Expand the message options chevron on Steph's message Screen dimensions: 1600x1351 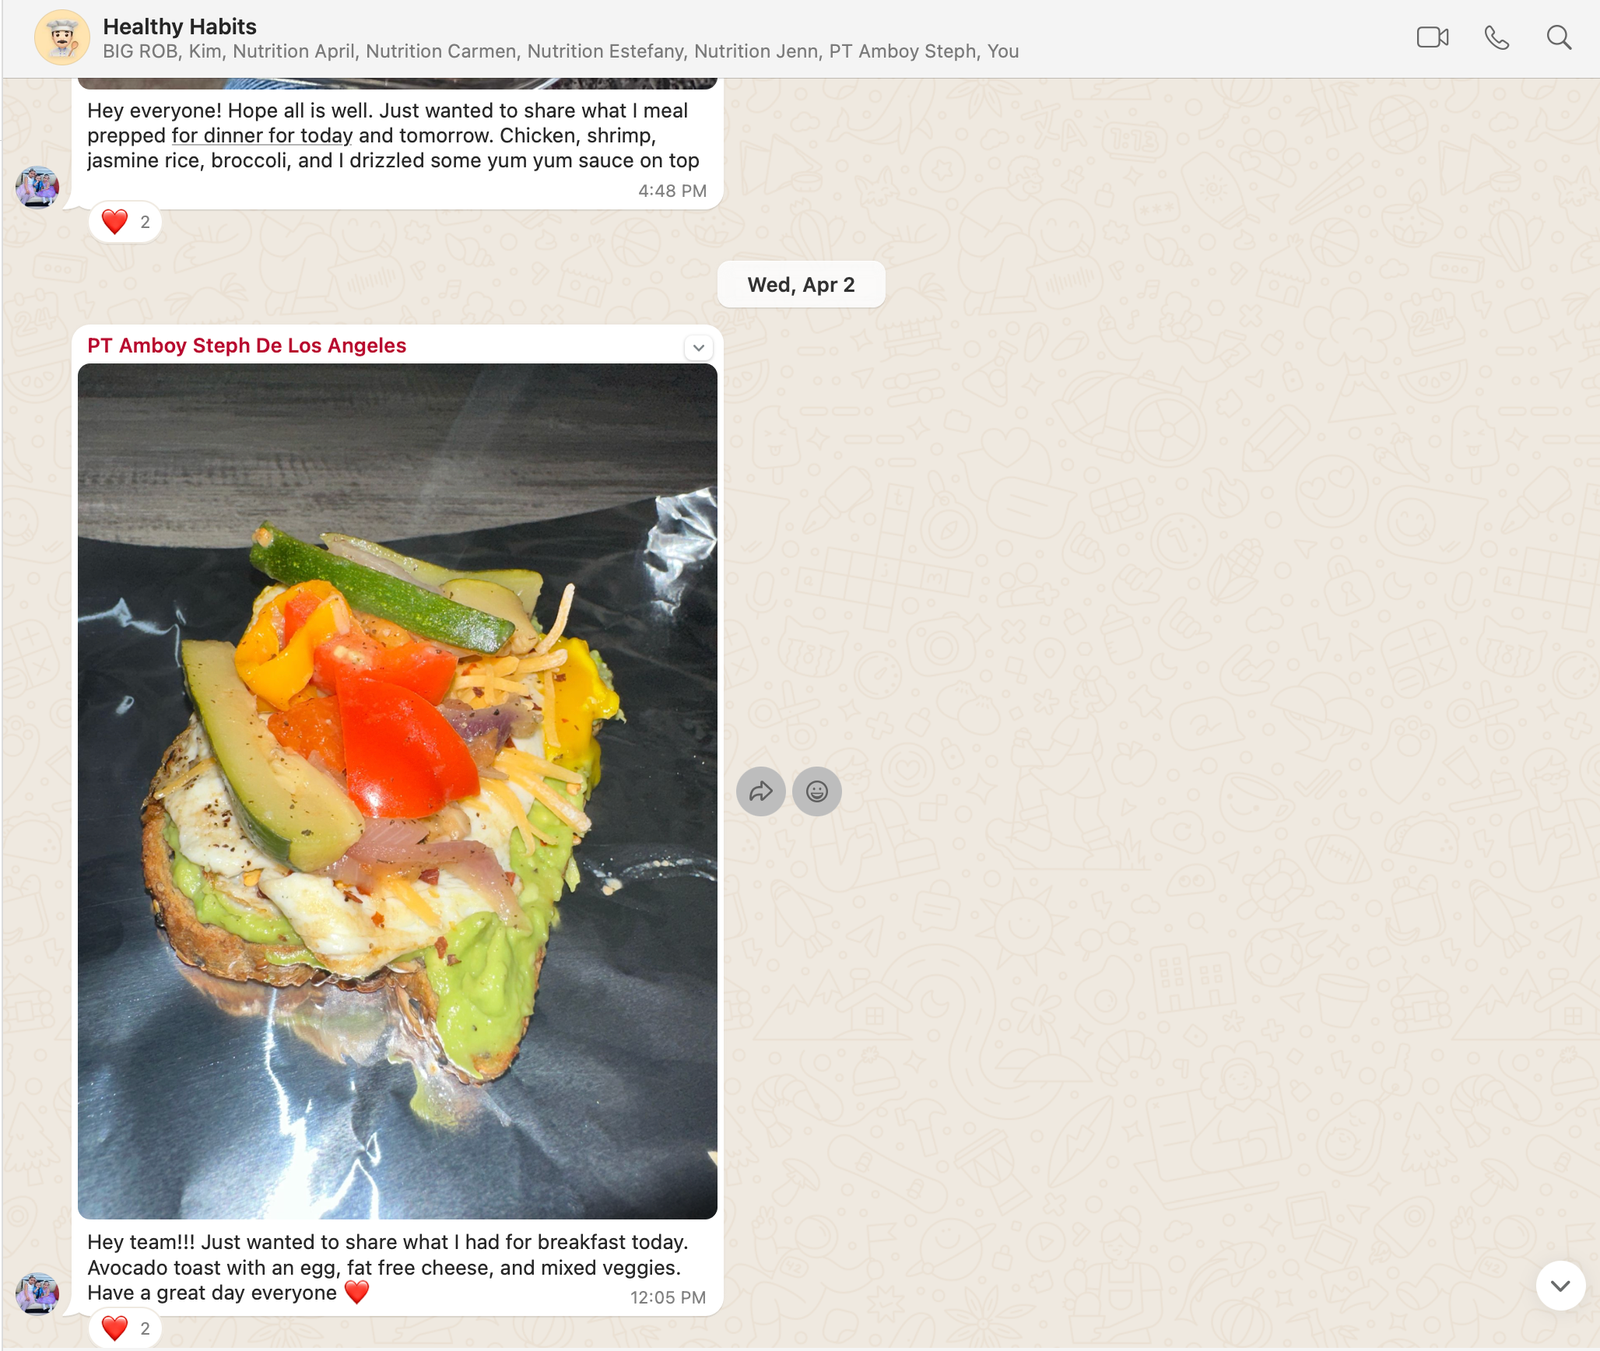point(699,348)
